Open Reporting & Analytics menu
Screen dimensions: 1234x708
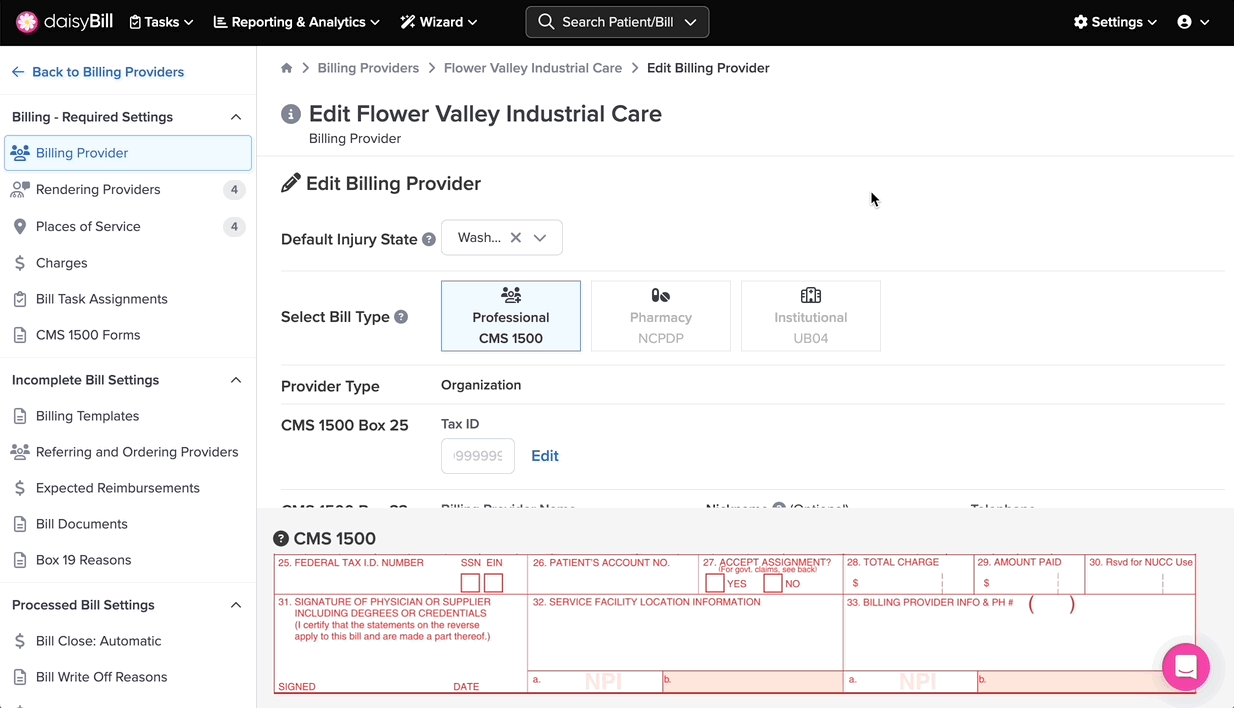pos(298,22)
